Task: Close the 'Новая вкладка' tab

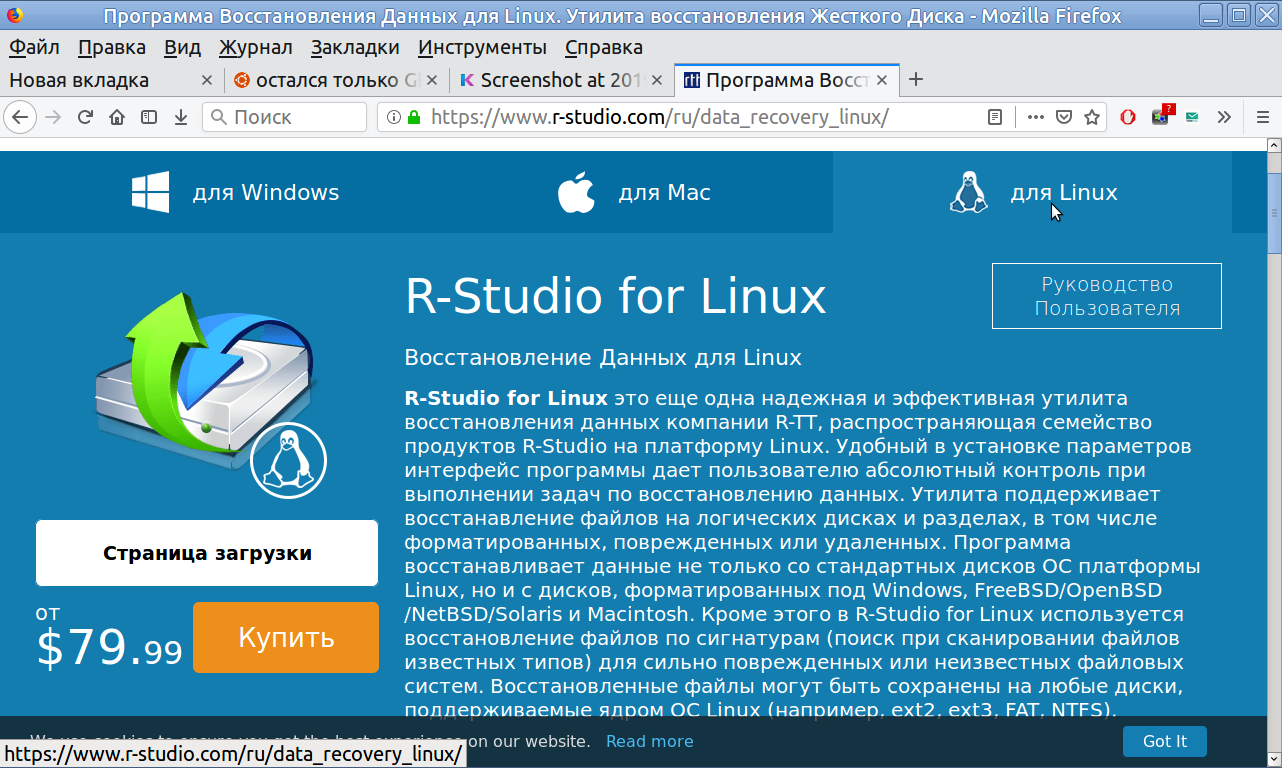Action: [207, 80]
